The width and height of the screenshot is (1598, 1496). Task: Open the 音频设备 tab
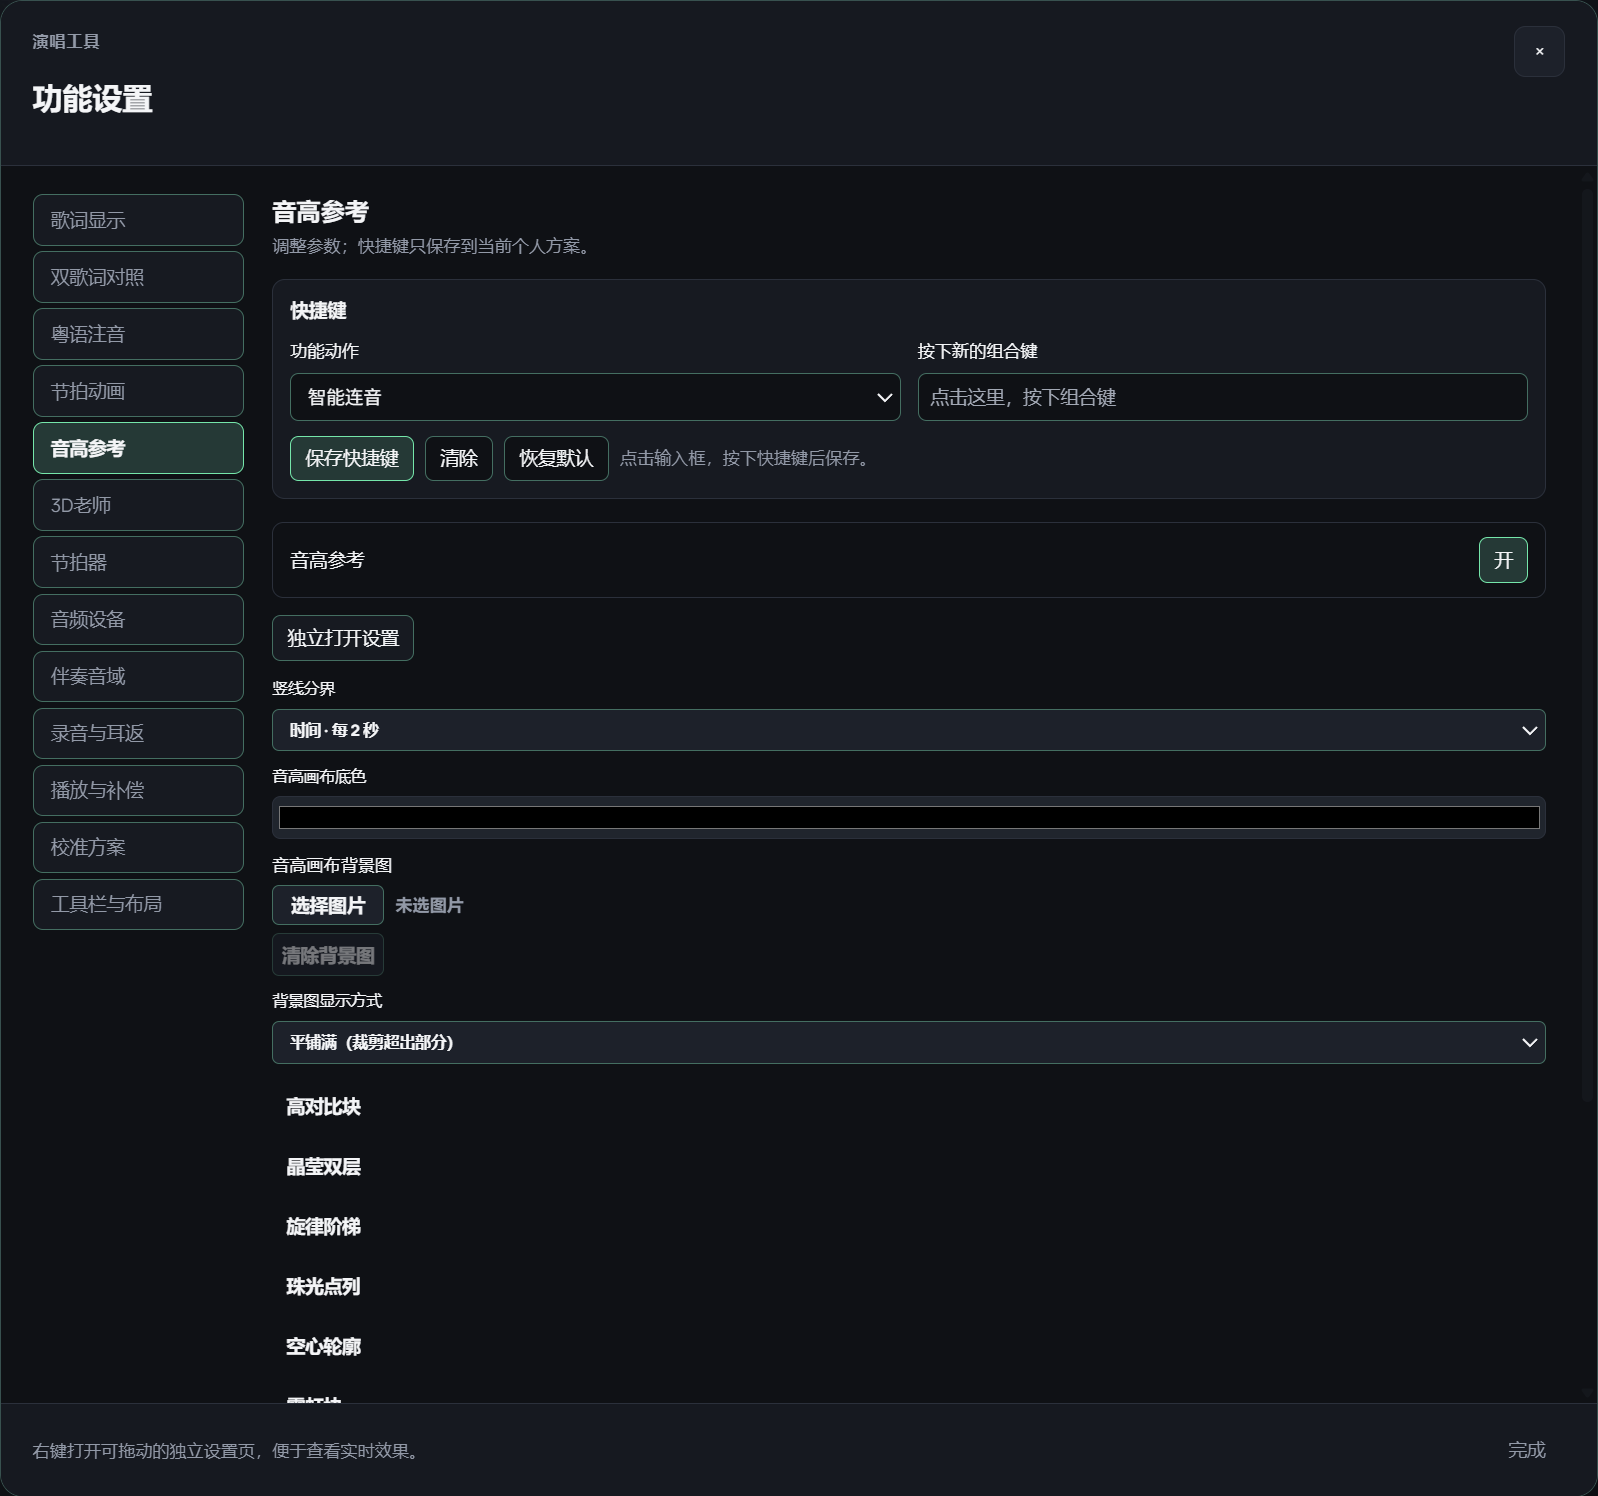[138, 619]
